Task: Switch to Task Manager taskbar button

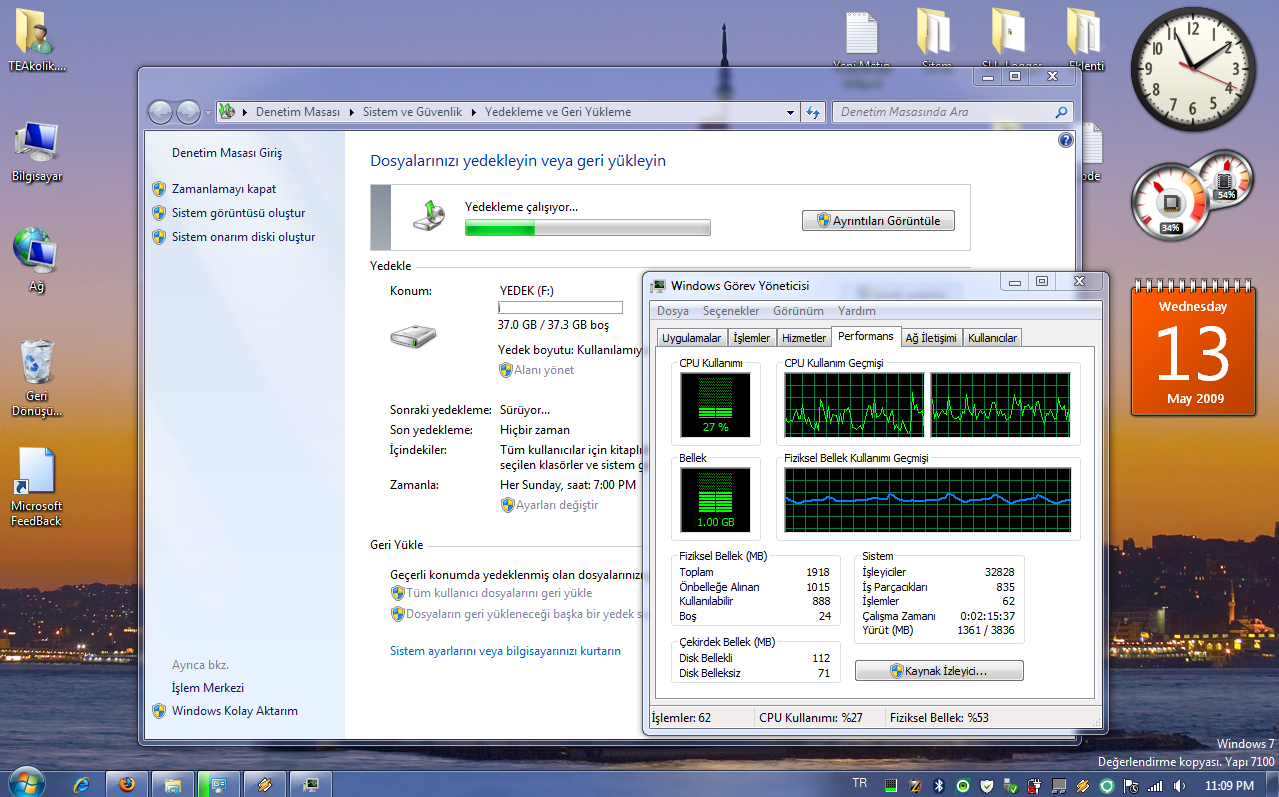Action: tap(311, 784)
